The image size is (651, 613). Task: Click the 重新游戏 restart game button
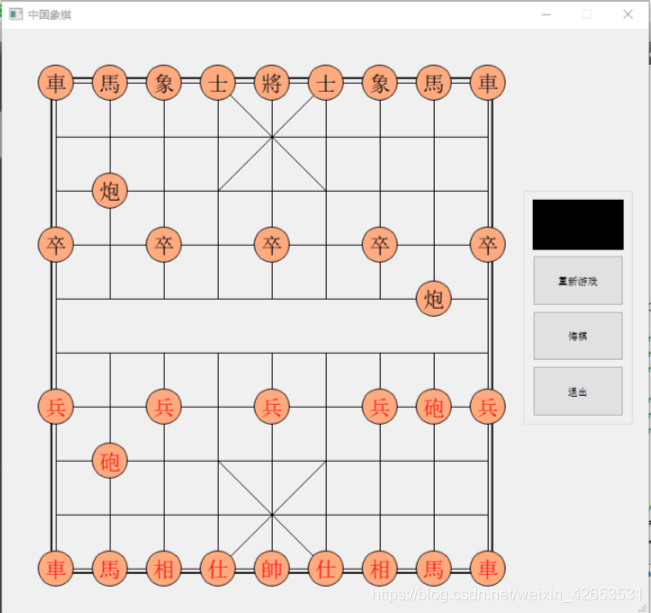click(578, 281)
